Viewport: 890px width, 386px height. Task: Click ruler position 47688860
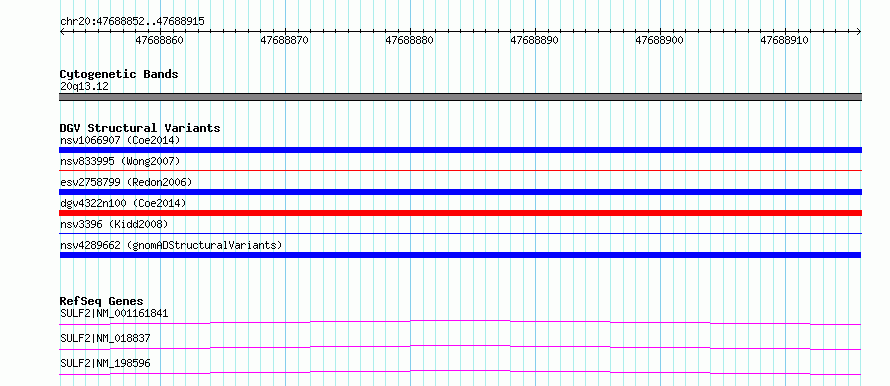160,40
